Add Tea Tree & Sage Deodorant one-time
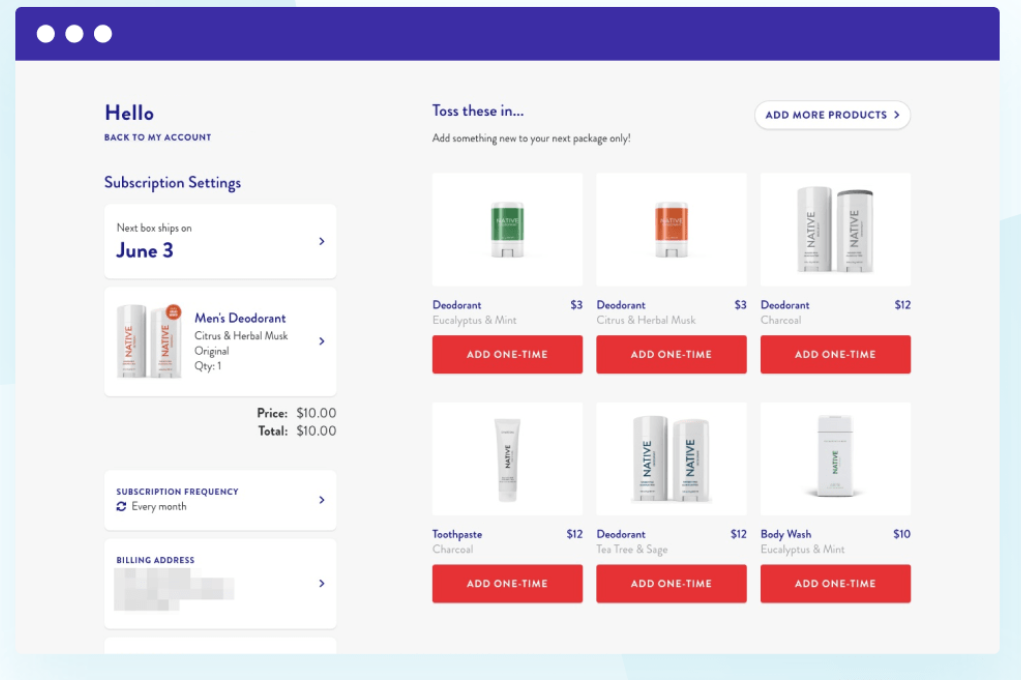1021x680 pixels. 671,584
